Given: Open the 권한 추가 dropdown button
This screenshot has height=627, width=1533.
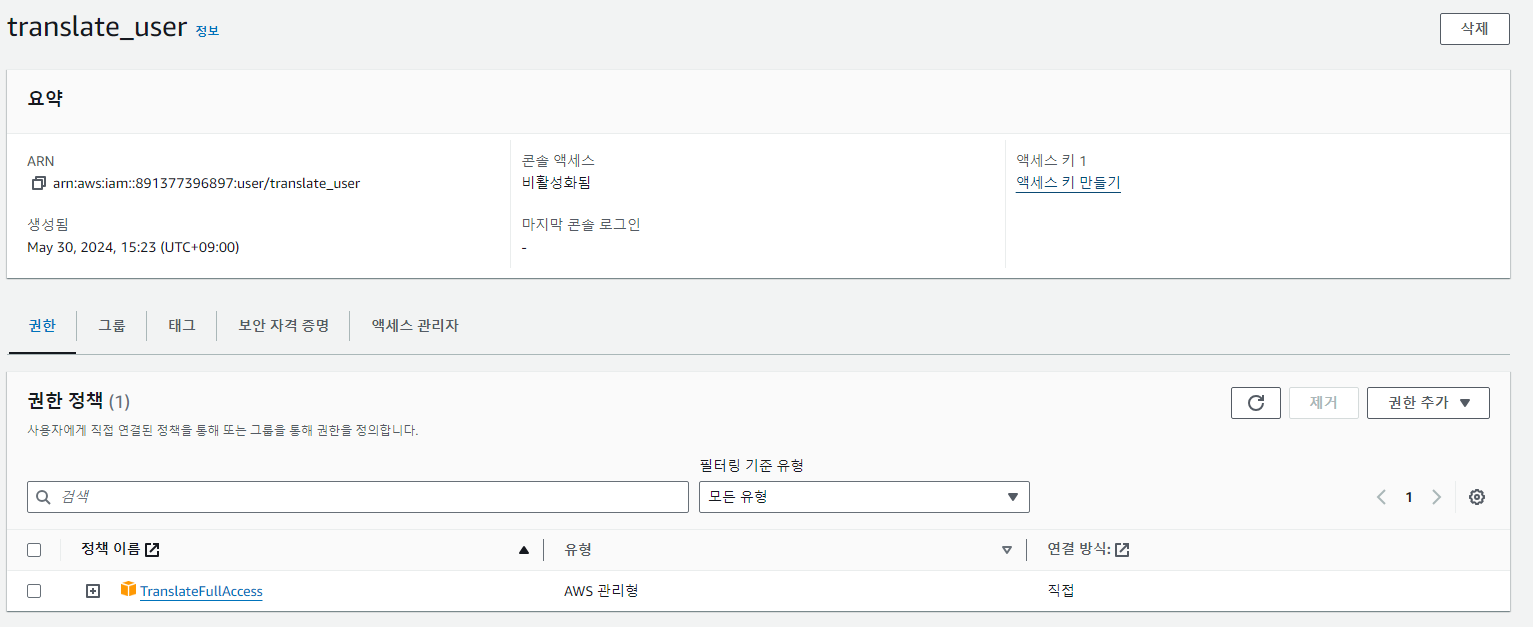Looking at the screenshot, I should pyautogui.click(x=1428, y=403).
